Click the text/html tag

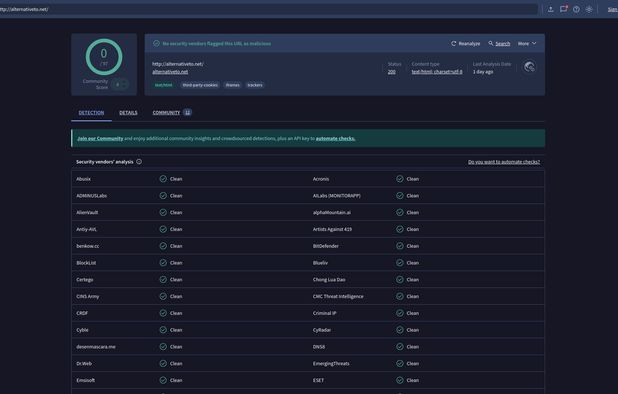click(x=163, y=85)
